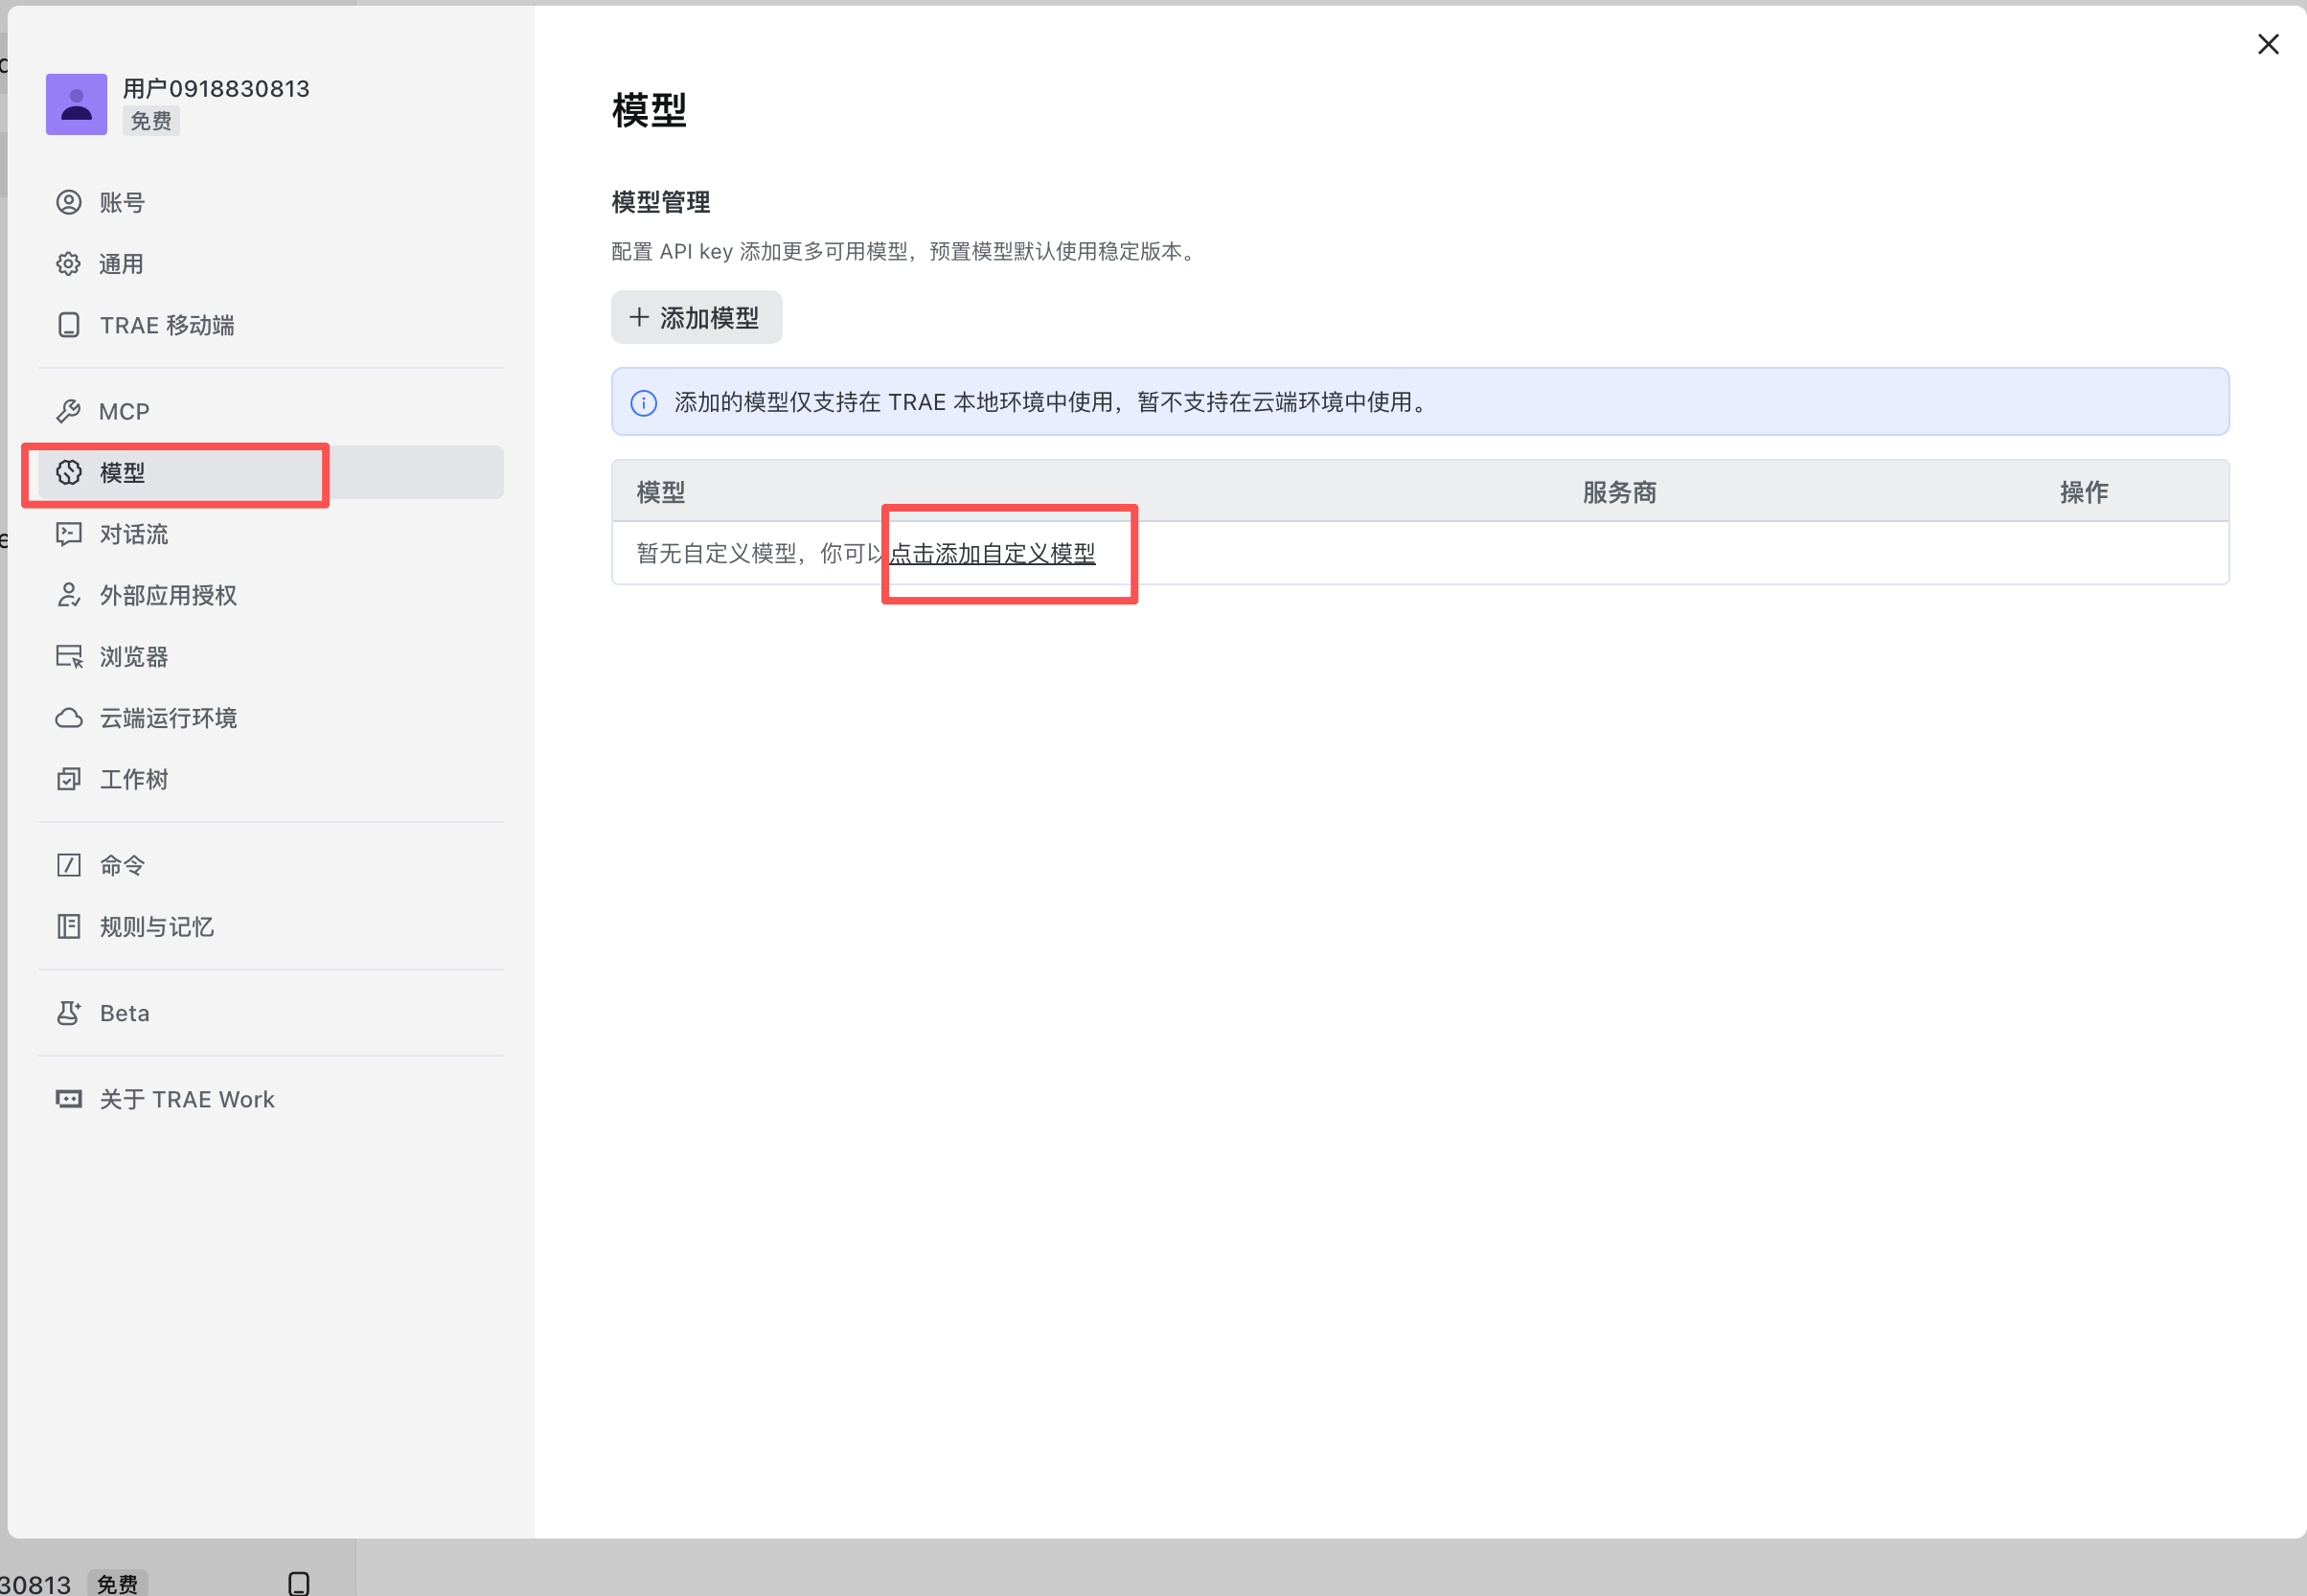Open the 命令 settings page

(270, 865)
